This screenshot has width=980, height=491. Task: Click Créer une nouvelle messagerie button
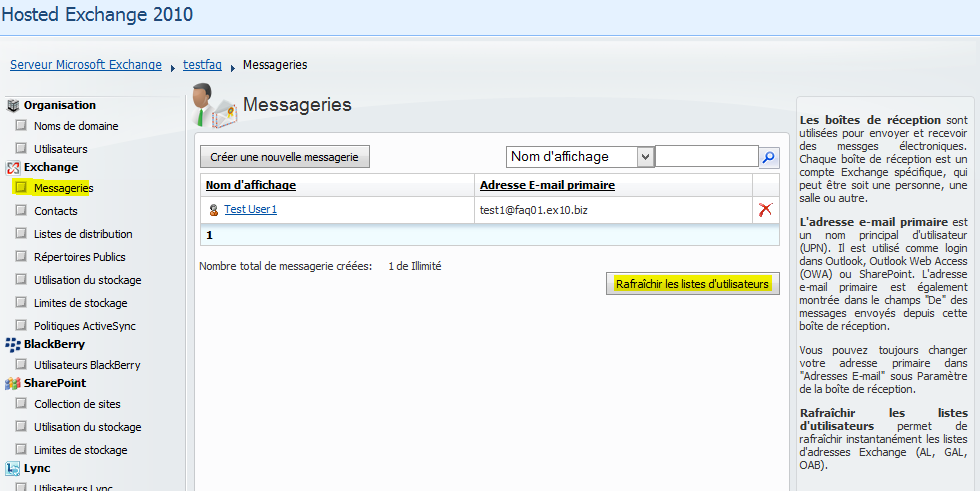click(x=285, y=157)
